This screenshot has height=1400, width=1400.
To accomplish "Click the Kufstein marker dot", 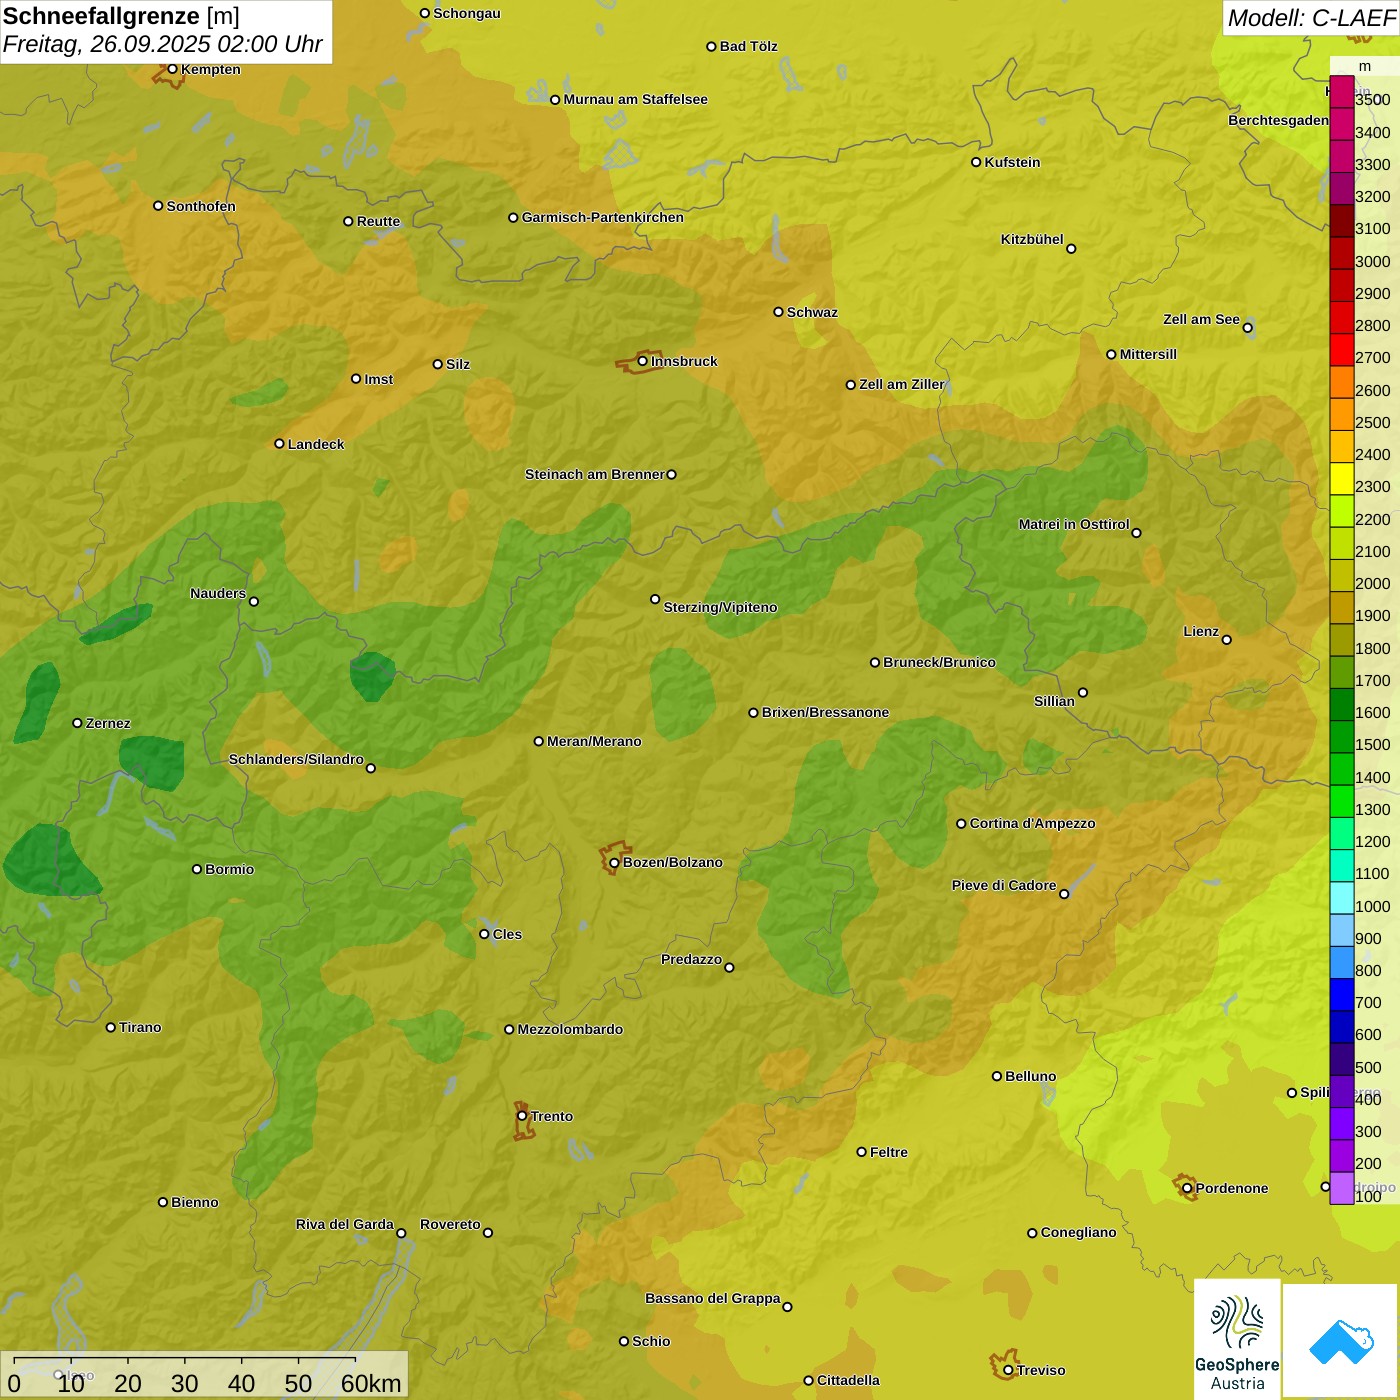I will point(976,162).
